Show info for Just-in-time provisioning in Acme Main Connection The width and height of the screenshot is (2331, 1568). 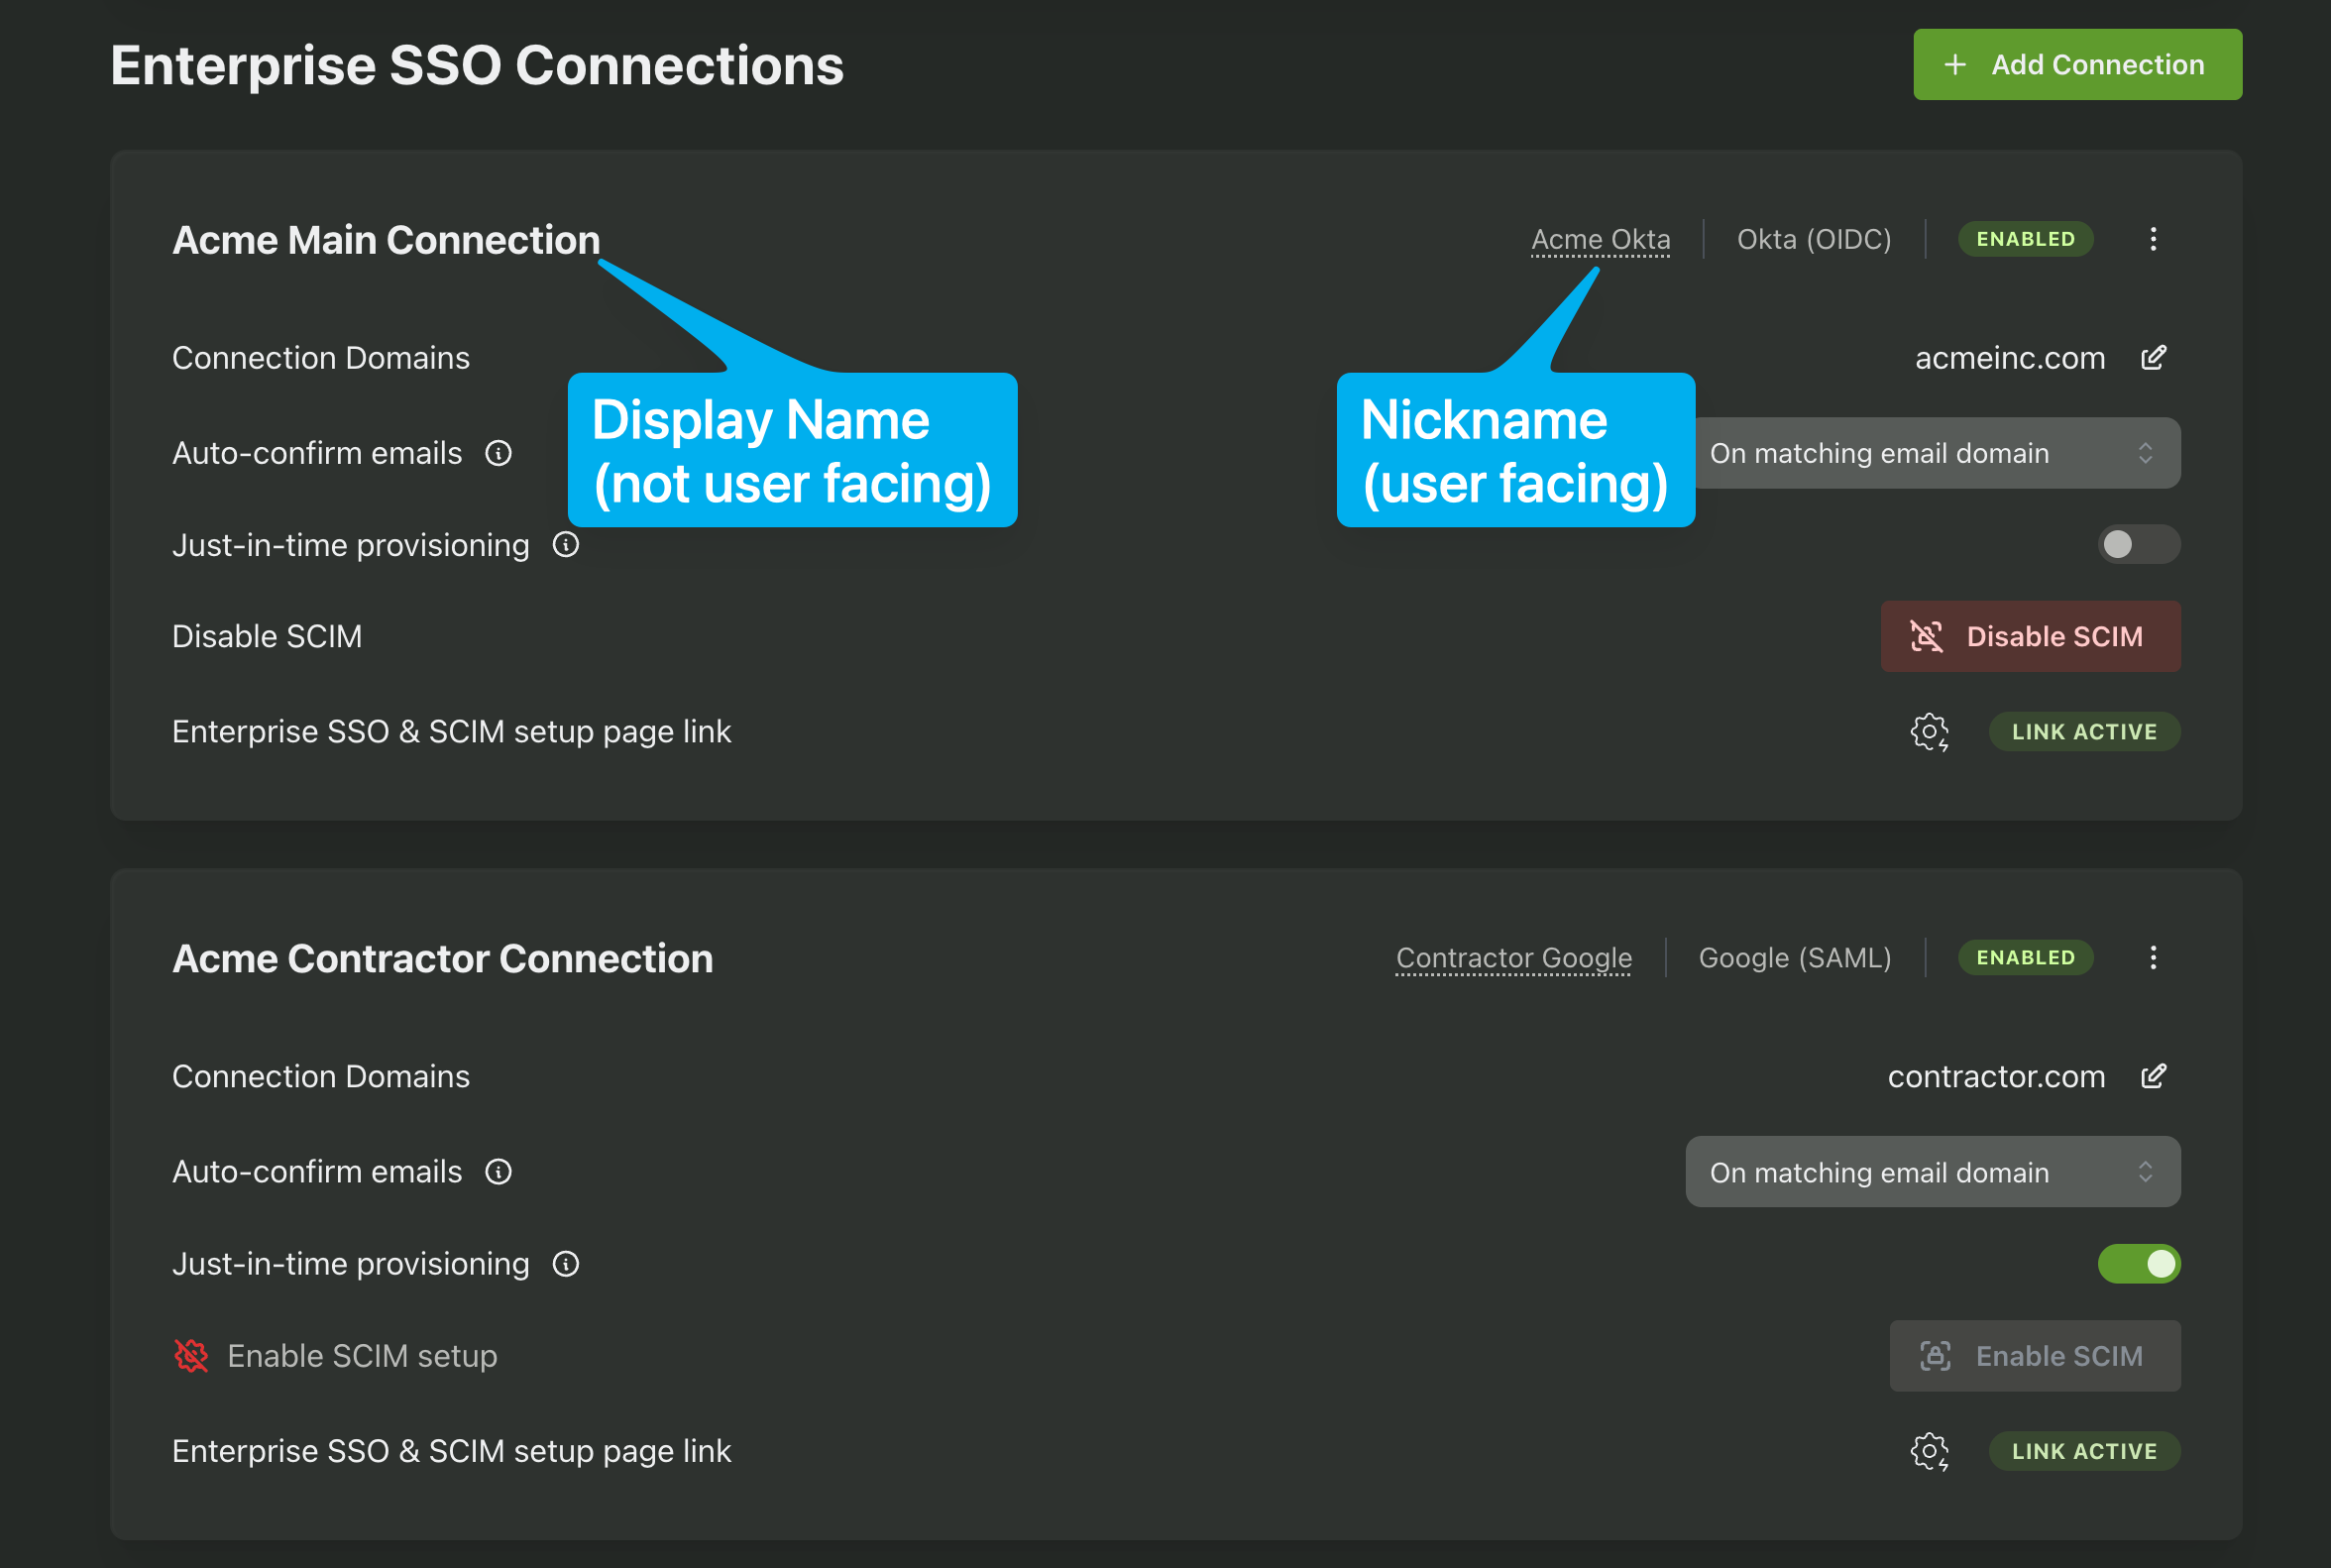point(565,545)
